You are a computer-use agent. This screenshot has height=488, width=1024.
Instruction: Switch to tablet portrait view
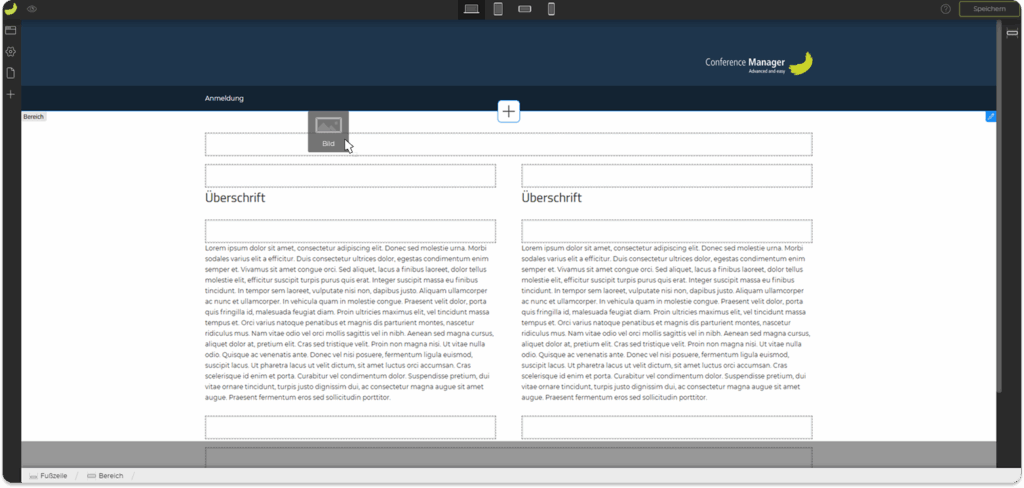(x=498, y=9)
